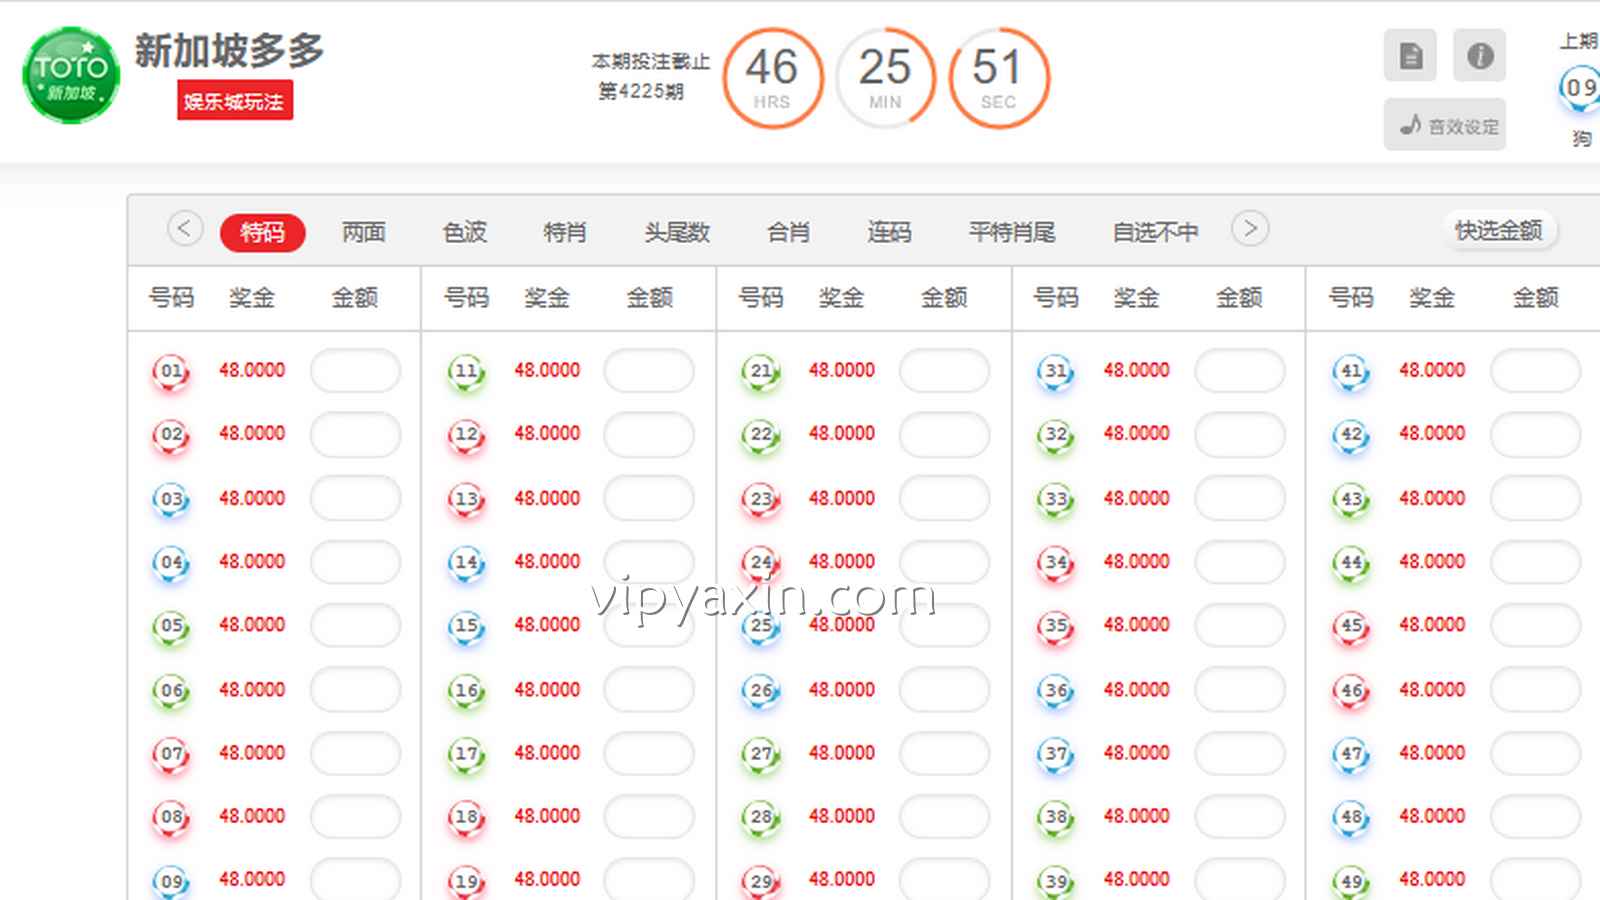The height and width of the screenshot is (900, 1600).
Task: Show more tabs with right arrow
Action: [1250, 229]
